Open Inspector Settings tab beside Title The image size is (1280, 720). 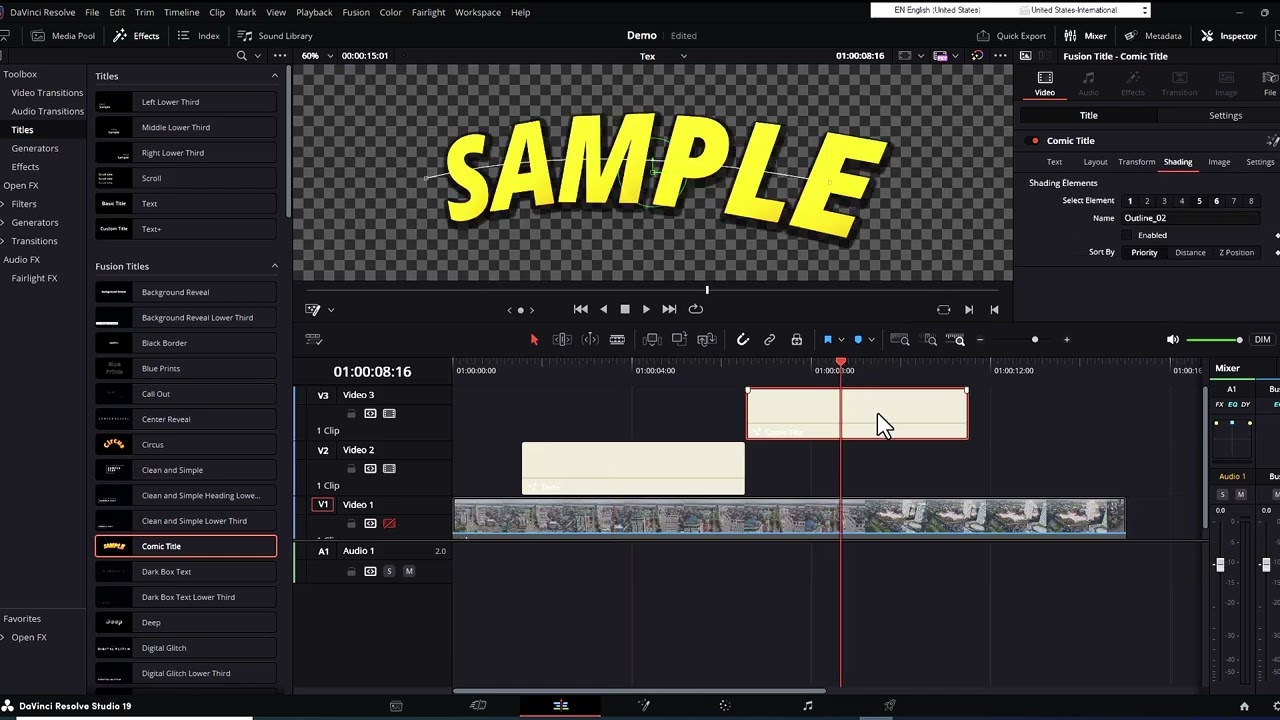[x=1225, y=116]
